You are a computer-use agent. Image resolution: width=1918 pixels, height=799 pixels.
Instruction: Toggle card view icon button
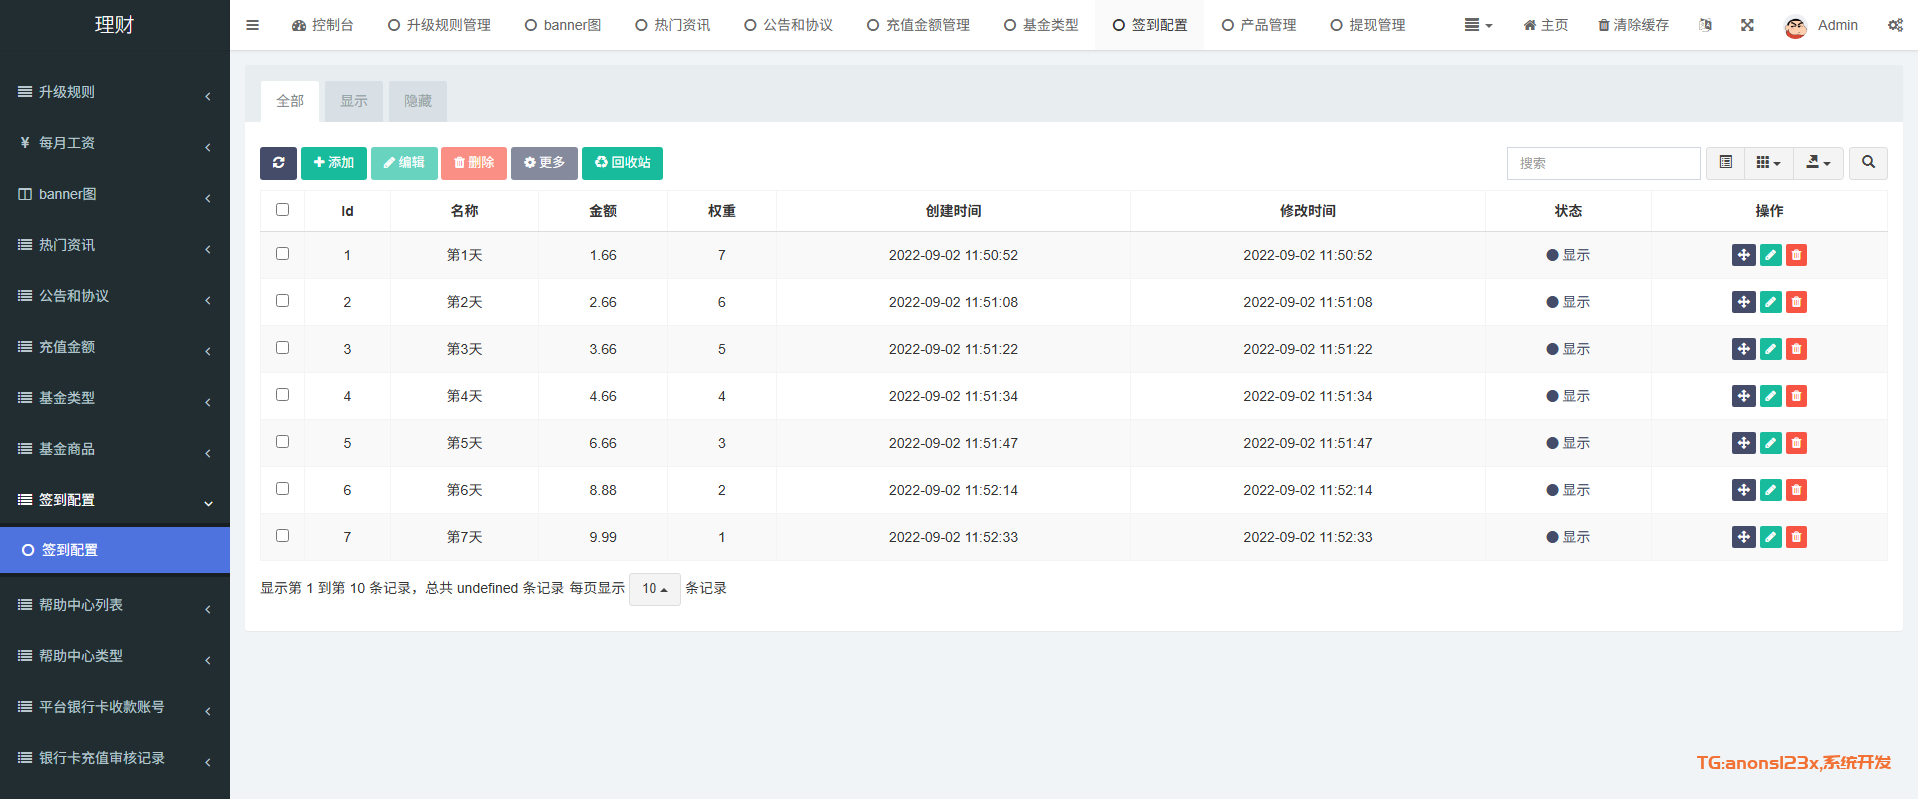1725,163
